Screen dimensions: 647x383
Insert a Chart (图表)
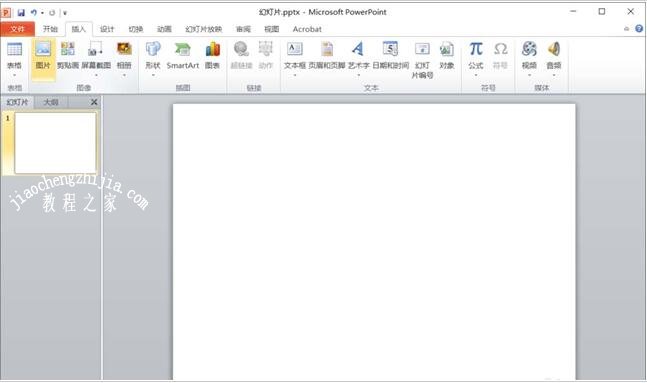tap(213, 55)
